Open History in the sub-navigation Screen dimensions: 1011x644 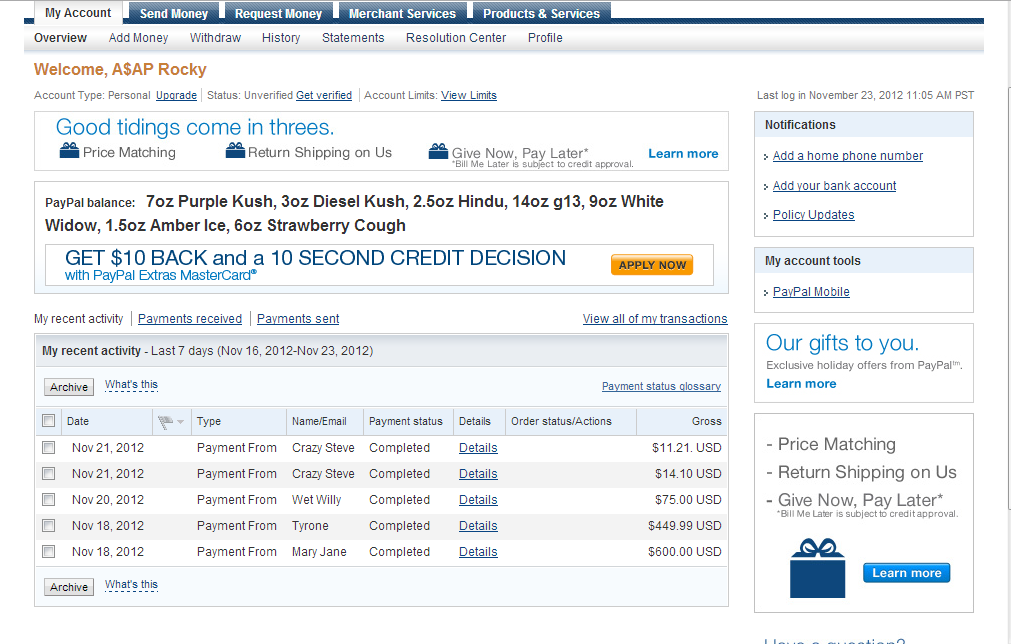coord(281,38)
